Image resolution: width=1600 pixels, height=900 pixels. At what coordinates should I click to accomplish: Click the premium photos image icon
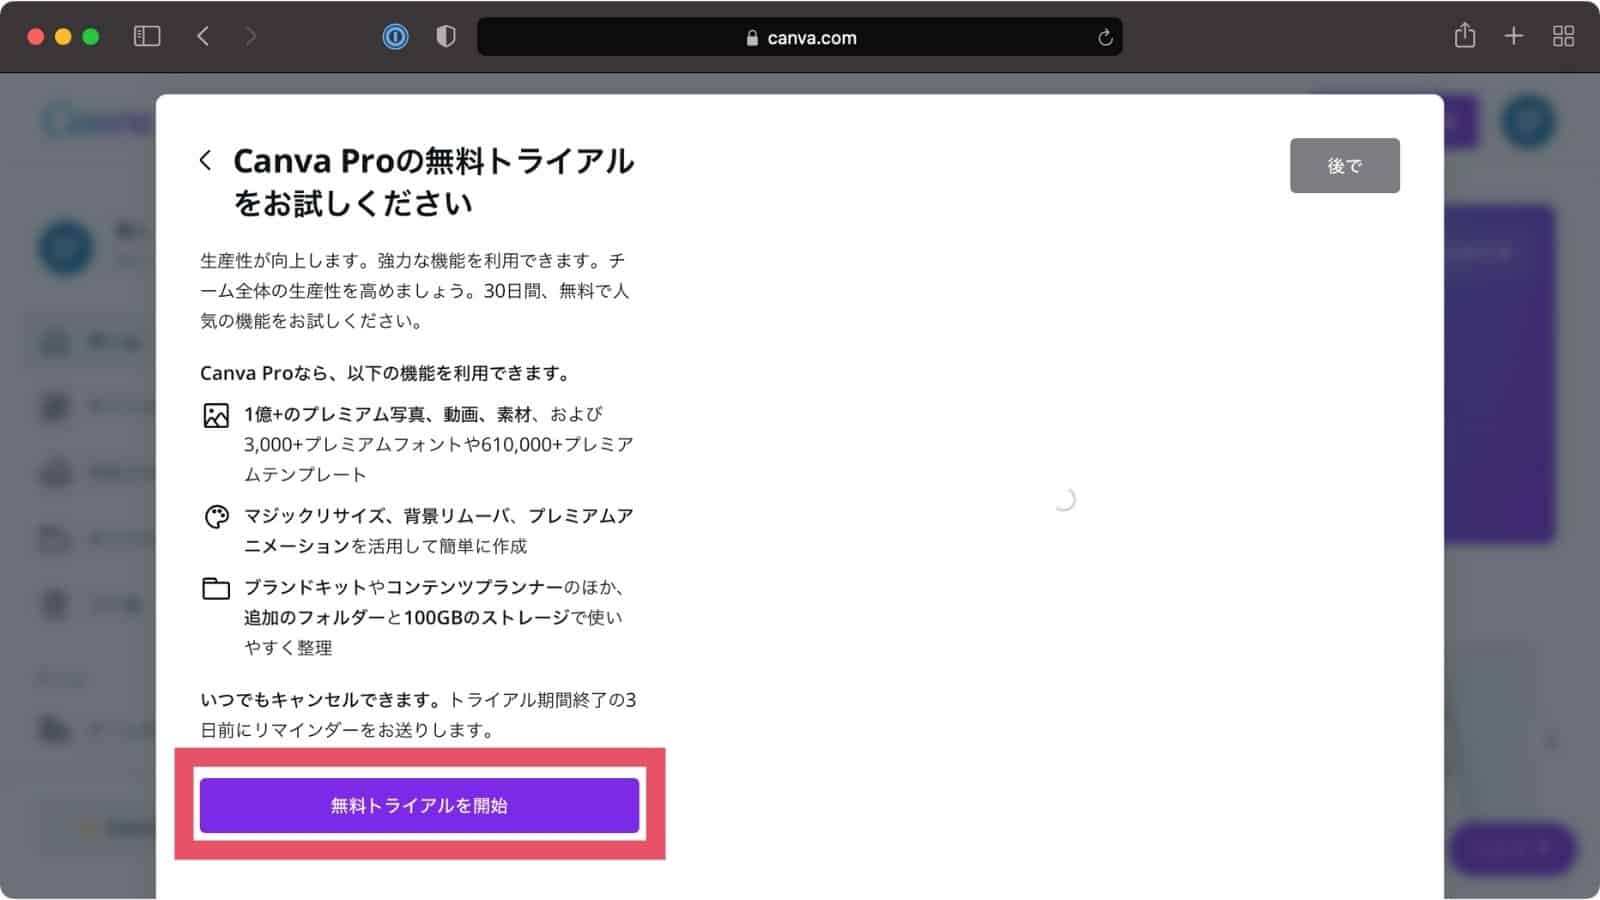[x=216, y=416]
